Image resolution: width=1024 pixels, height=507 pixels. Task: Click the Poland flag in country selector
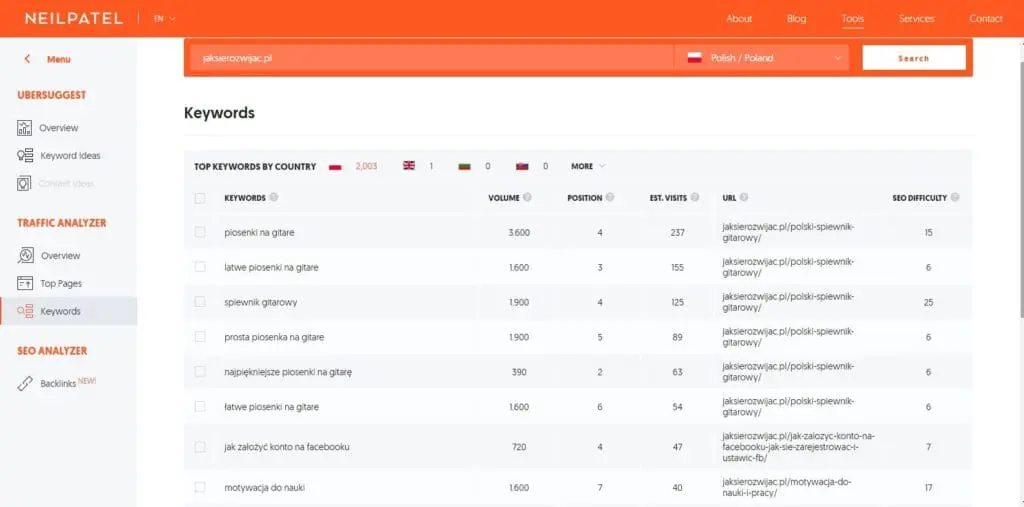coord(694,58)
